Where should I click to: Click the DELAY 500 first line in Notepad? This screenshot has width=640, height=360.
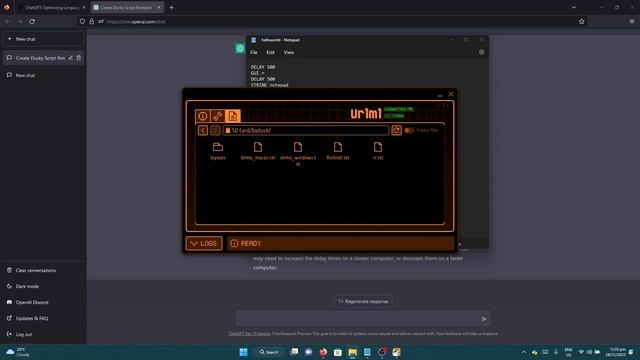pos(263,67)
